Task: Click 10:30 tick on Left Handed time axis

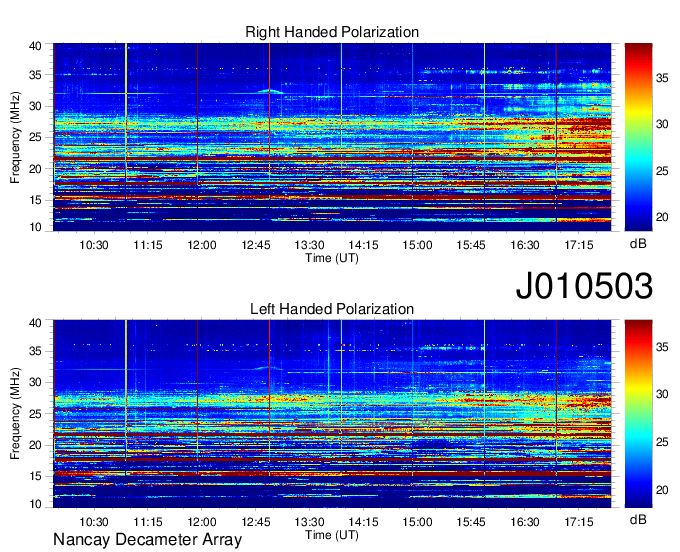Action: [x=94, y=522]
